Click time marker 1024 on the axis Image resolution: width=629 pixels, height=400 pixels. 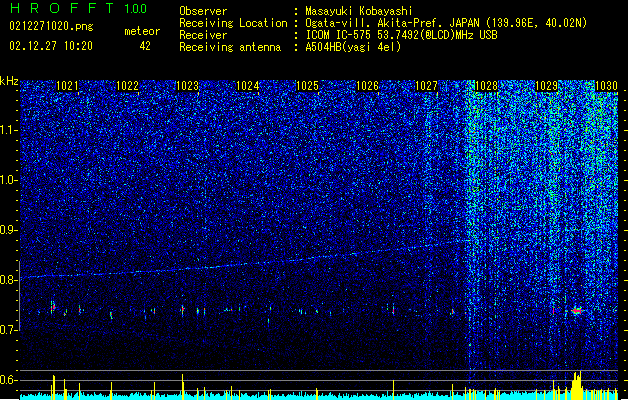click(248, 86)
